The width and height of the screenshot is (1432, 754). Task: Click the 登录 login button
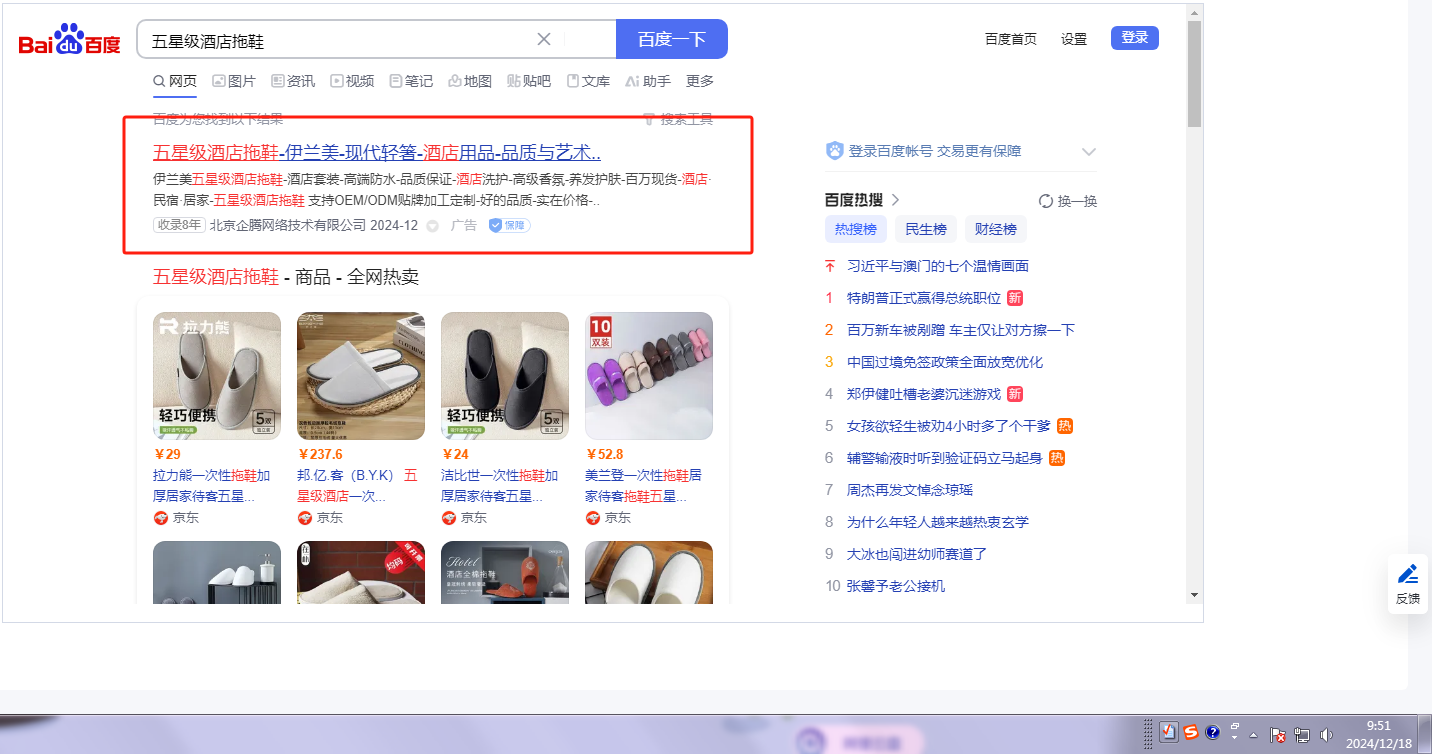pyautogui.click(x=1135, y=38)
